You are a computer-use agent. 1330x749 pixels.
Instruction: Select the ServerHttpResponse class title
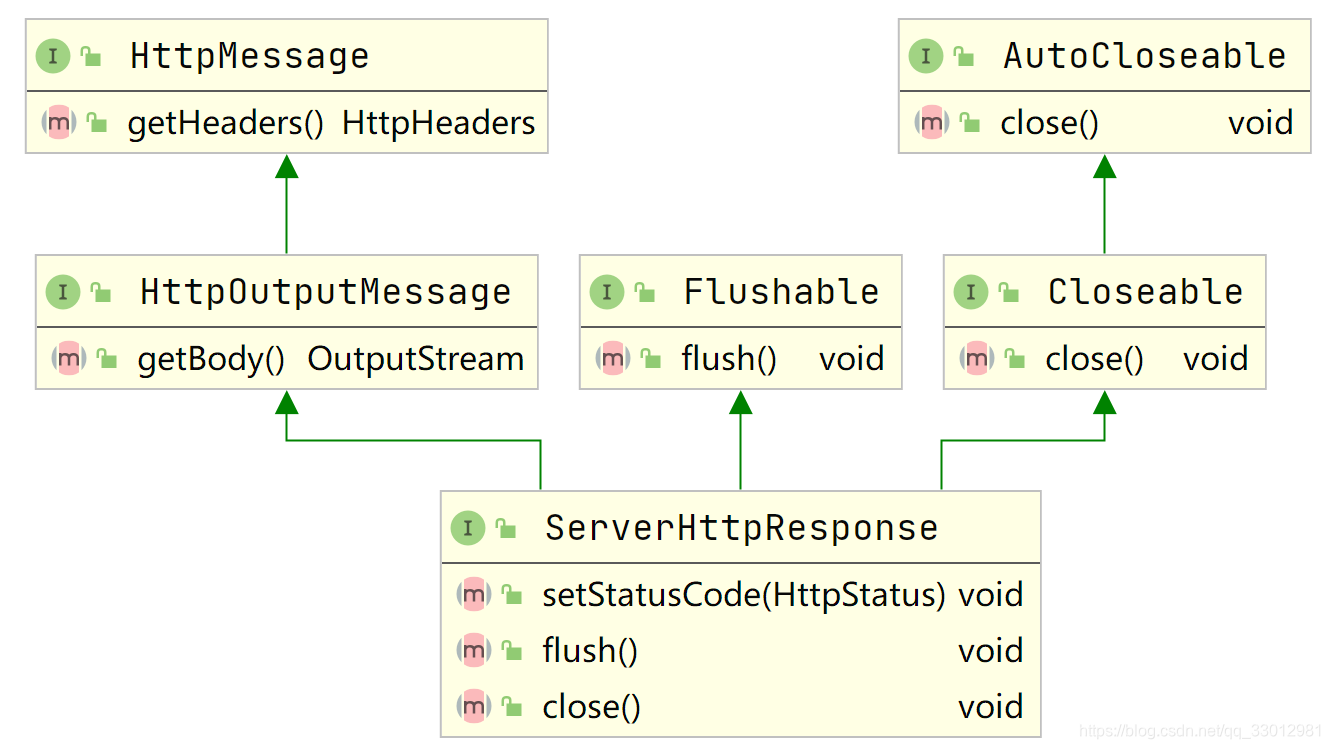click(742, 528)
